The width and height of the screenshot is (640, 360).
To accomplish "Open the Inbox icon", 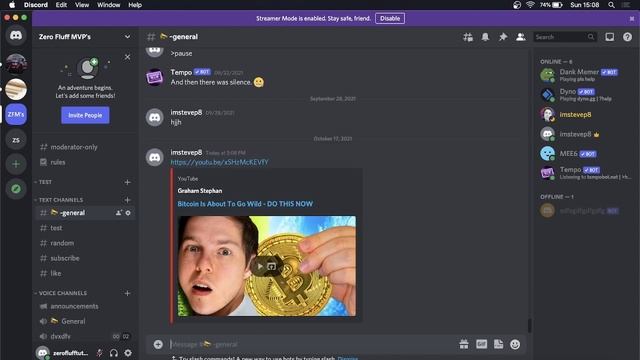I will pos(609,37).
